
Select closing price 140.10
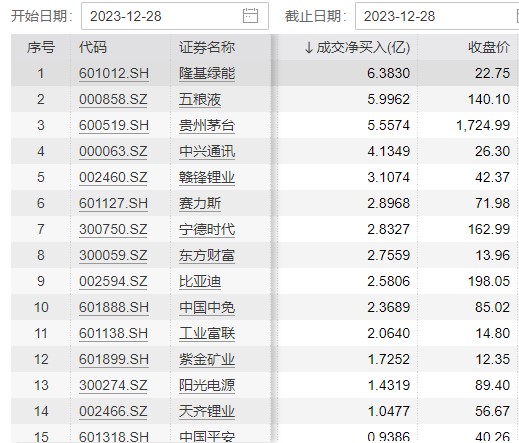point(489,99)
